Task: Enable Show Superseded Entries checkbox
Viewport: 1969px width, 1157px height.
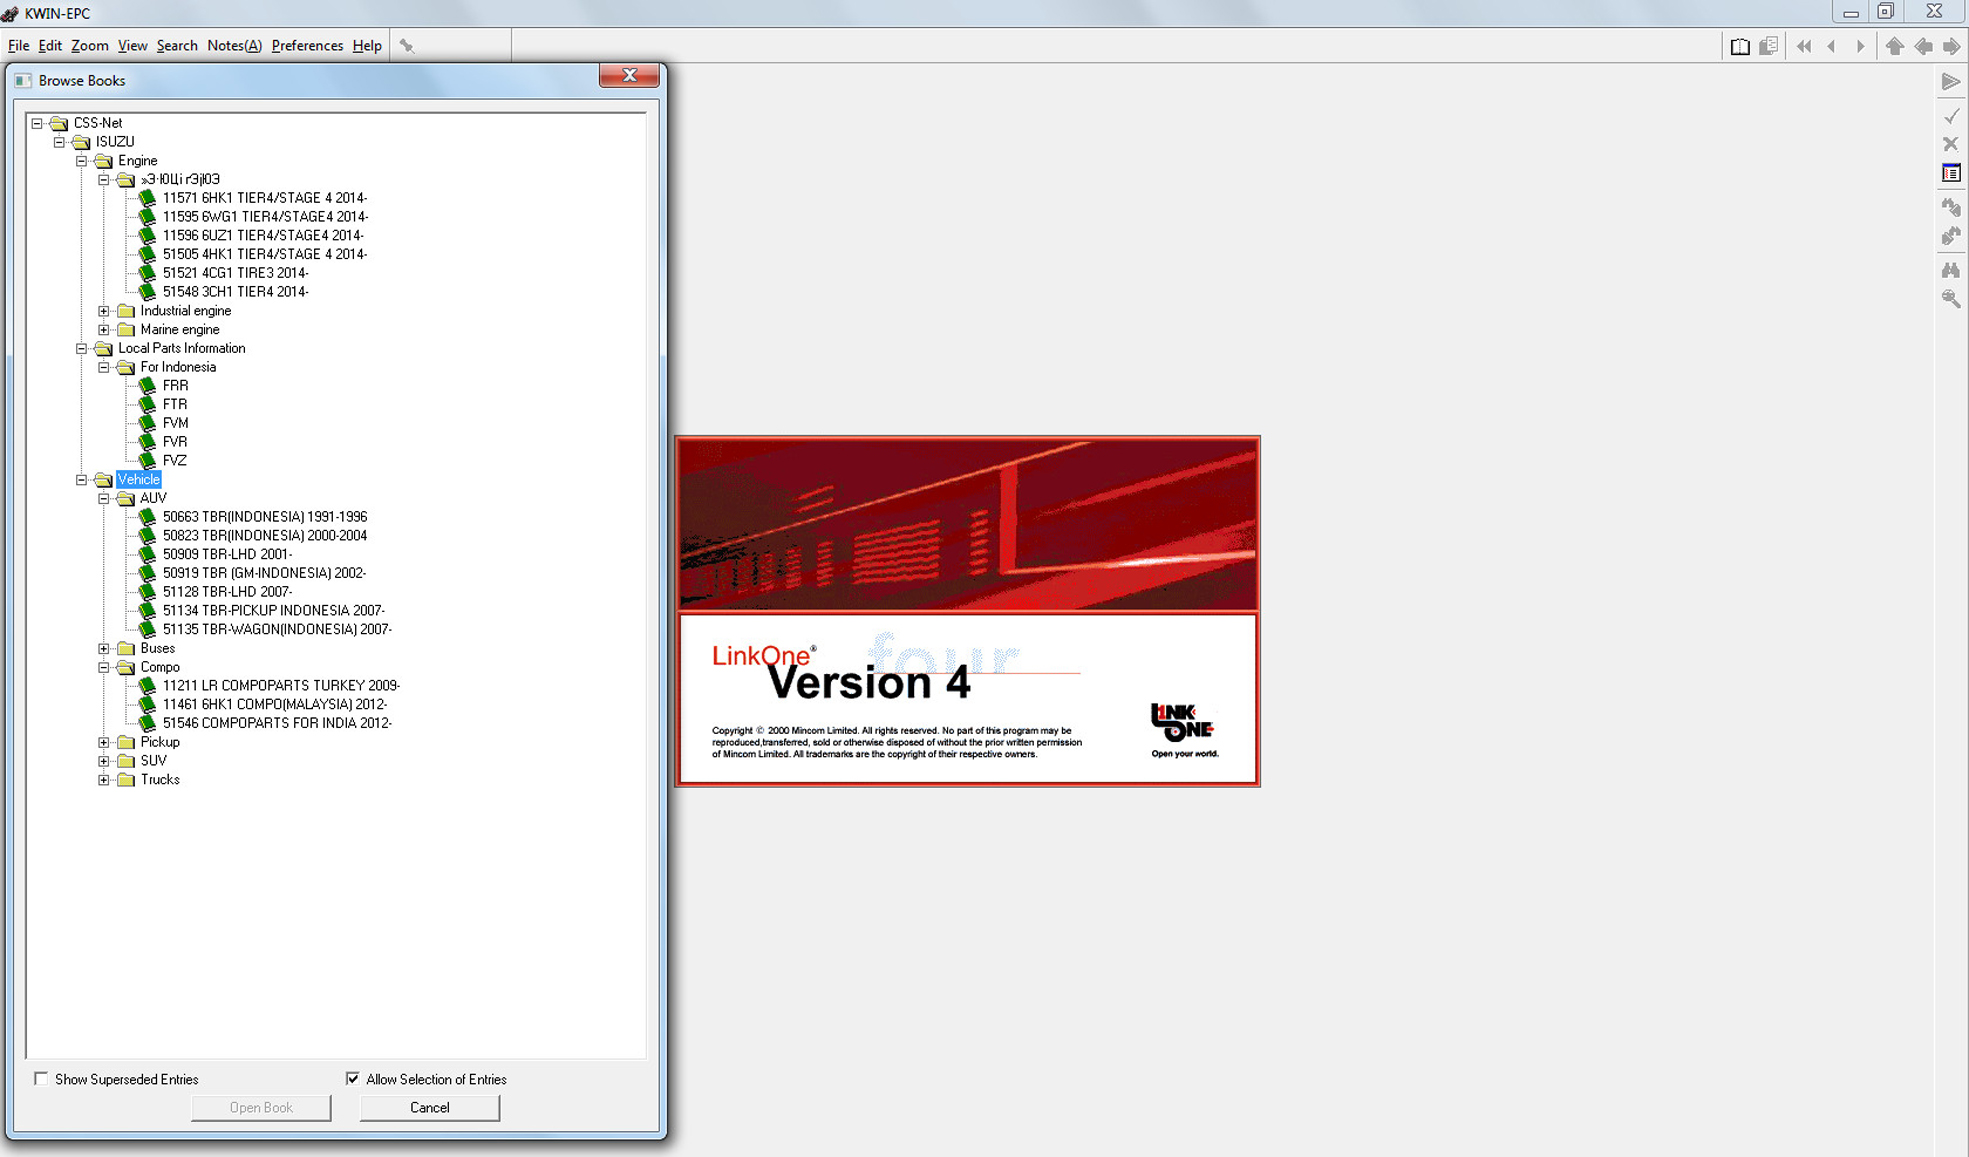Action: point(41,1078)
